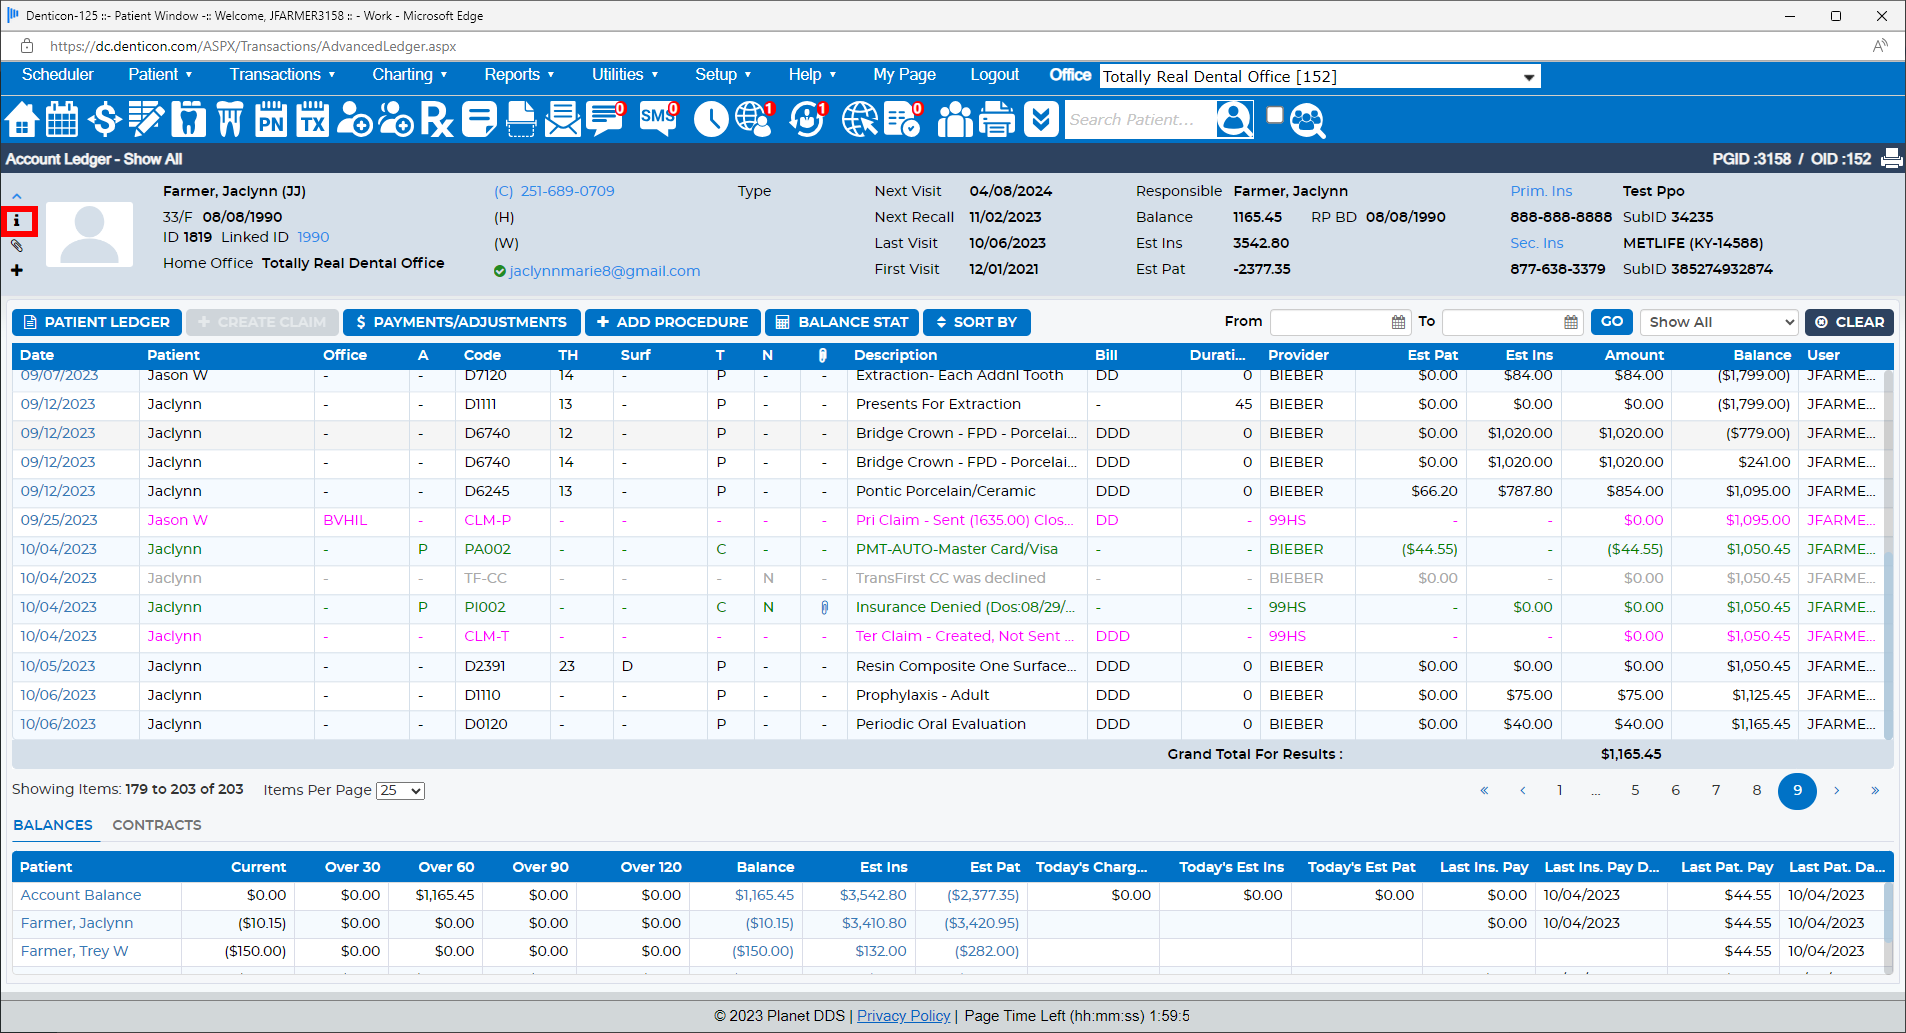Click the paperclip attachment icon beside photo

(x=17, y=246)
